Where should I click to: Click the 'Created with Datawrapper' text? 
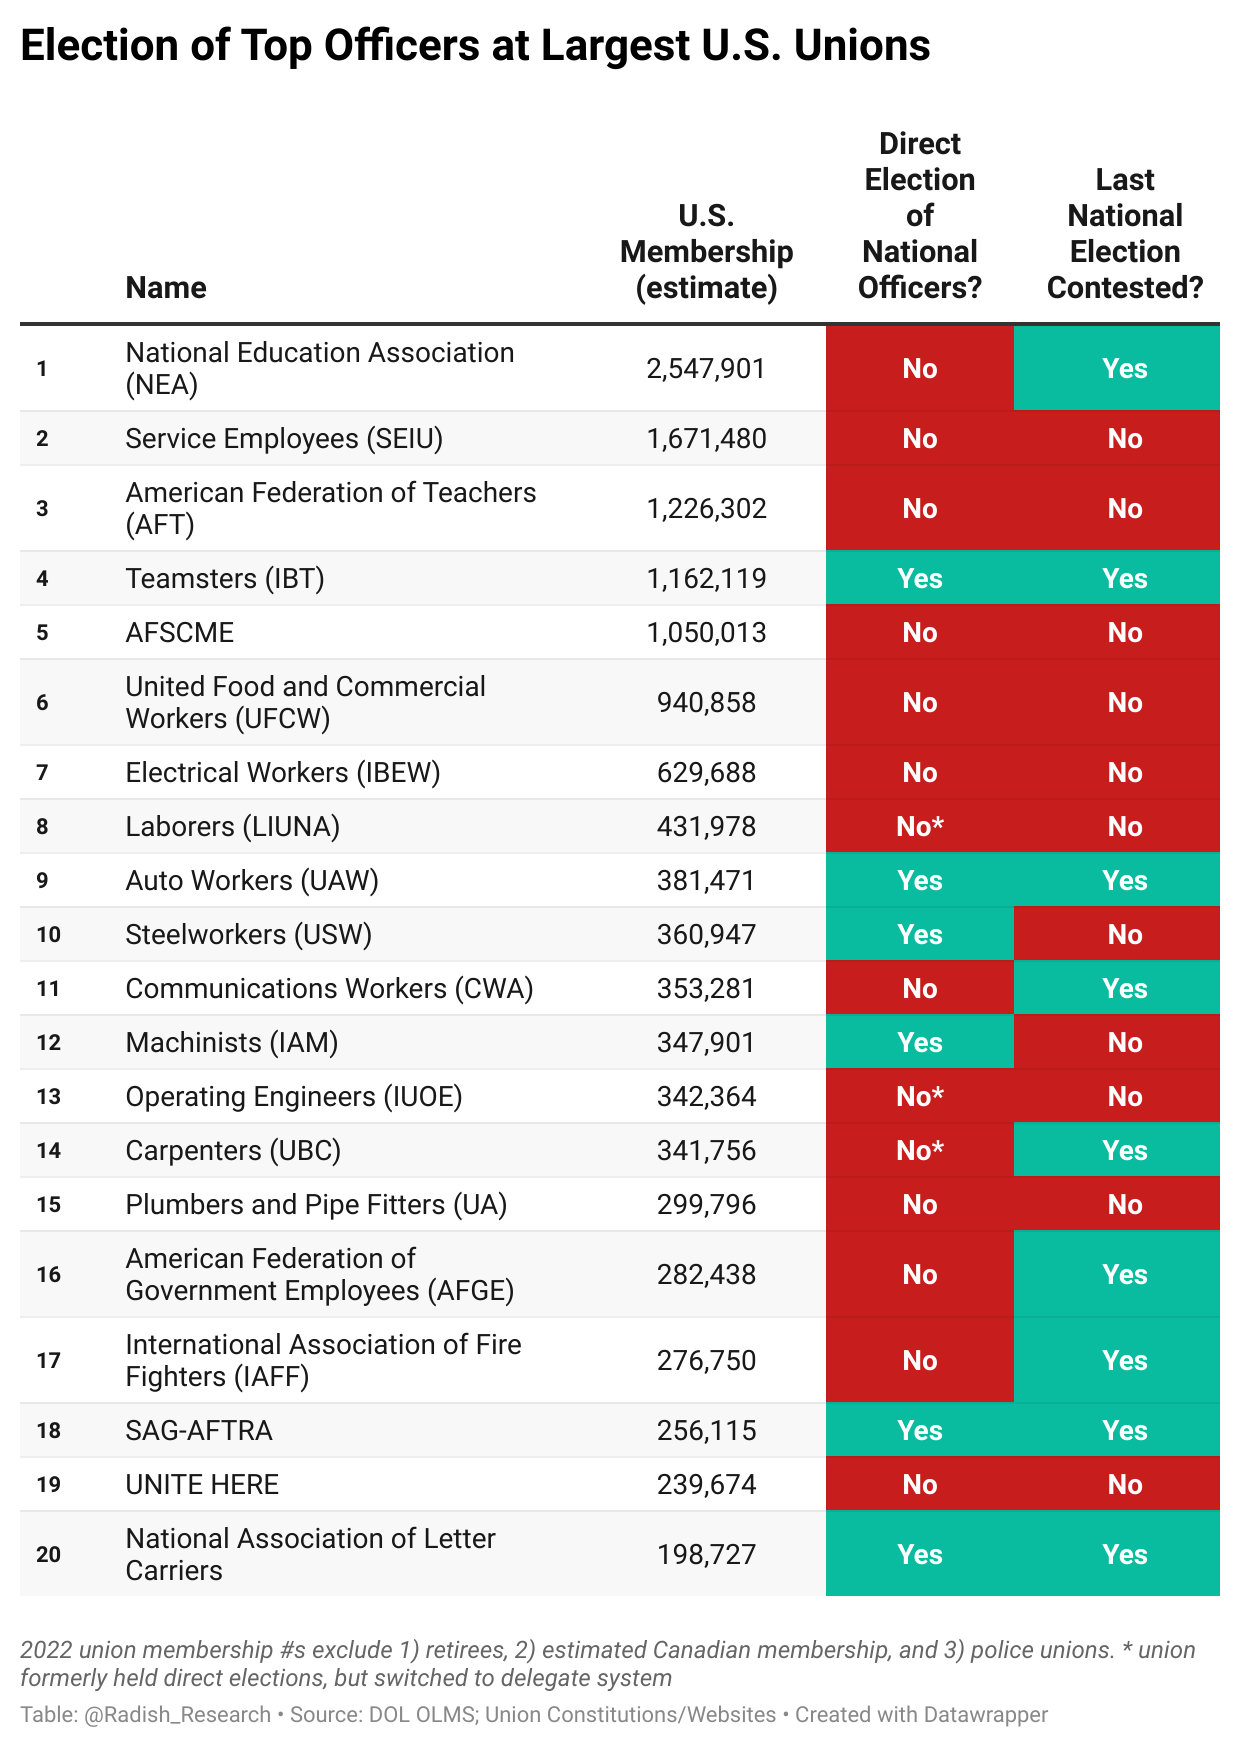point(921,1714)
